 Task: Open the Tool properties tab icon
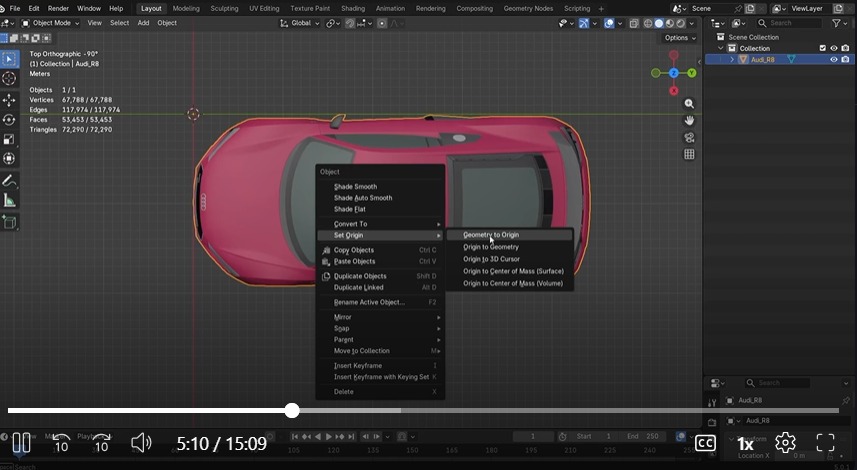click(712, 403)
